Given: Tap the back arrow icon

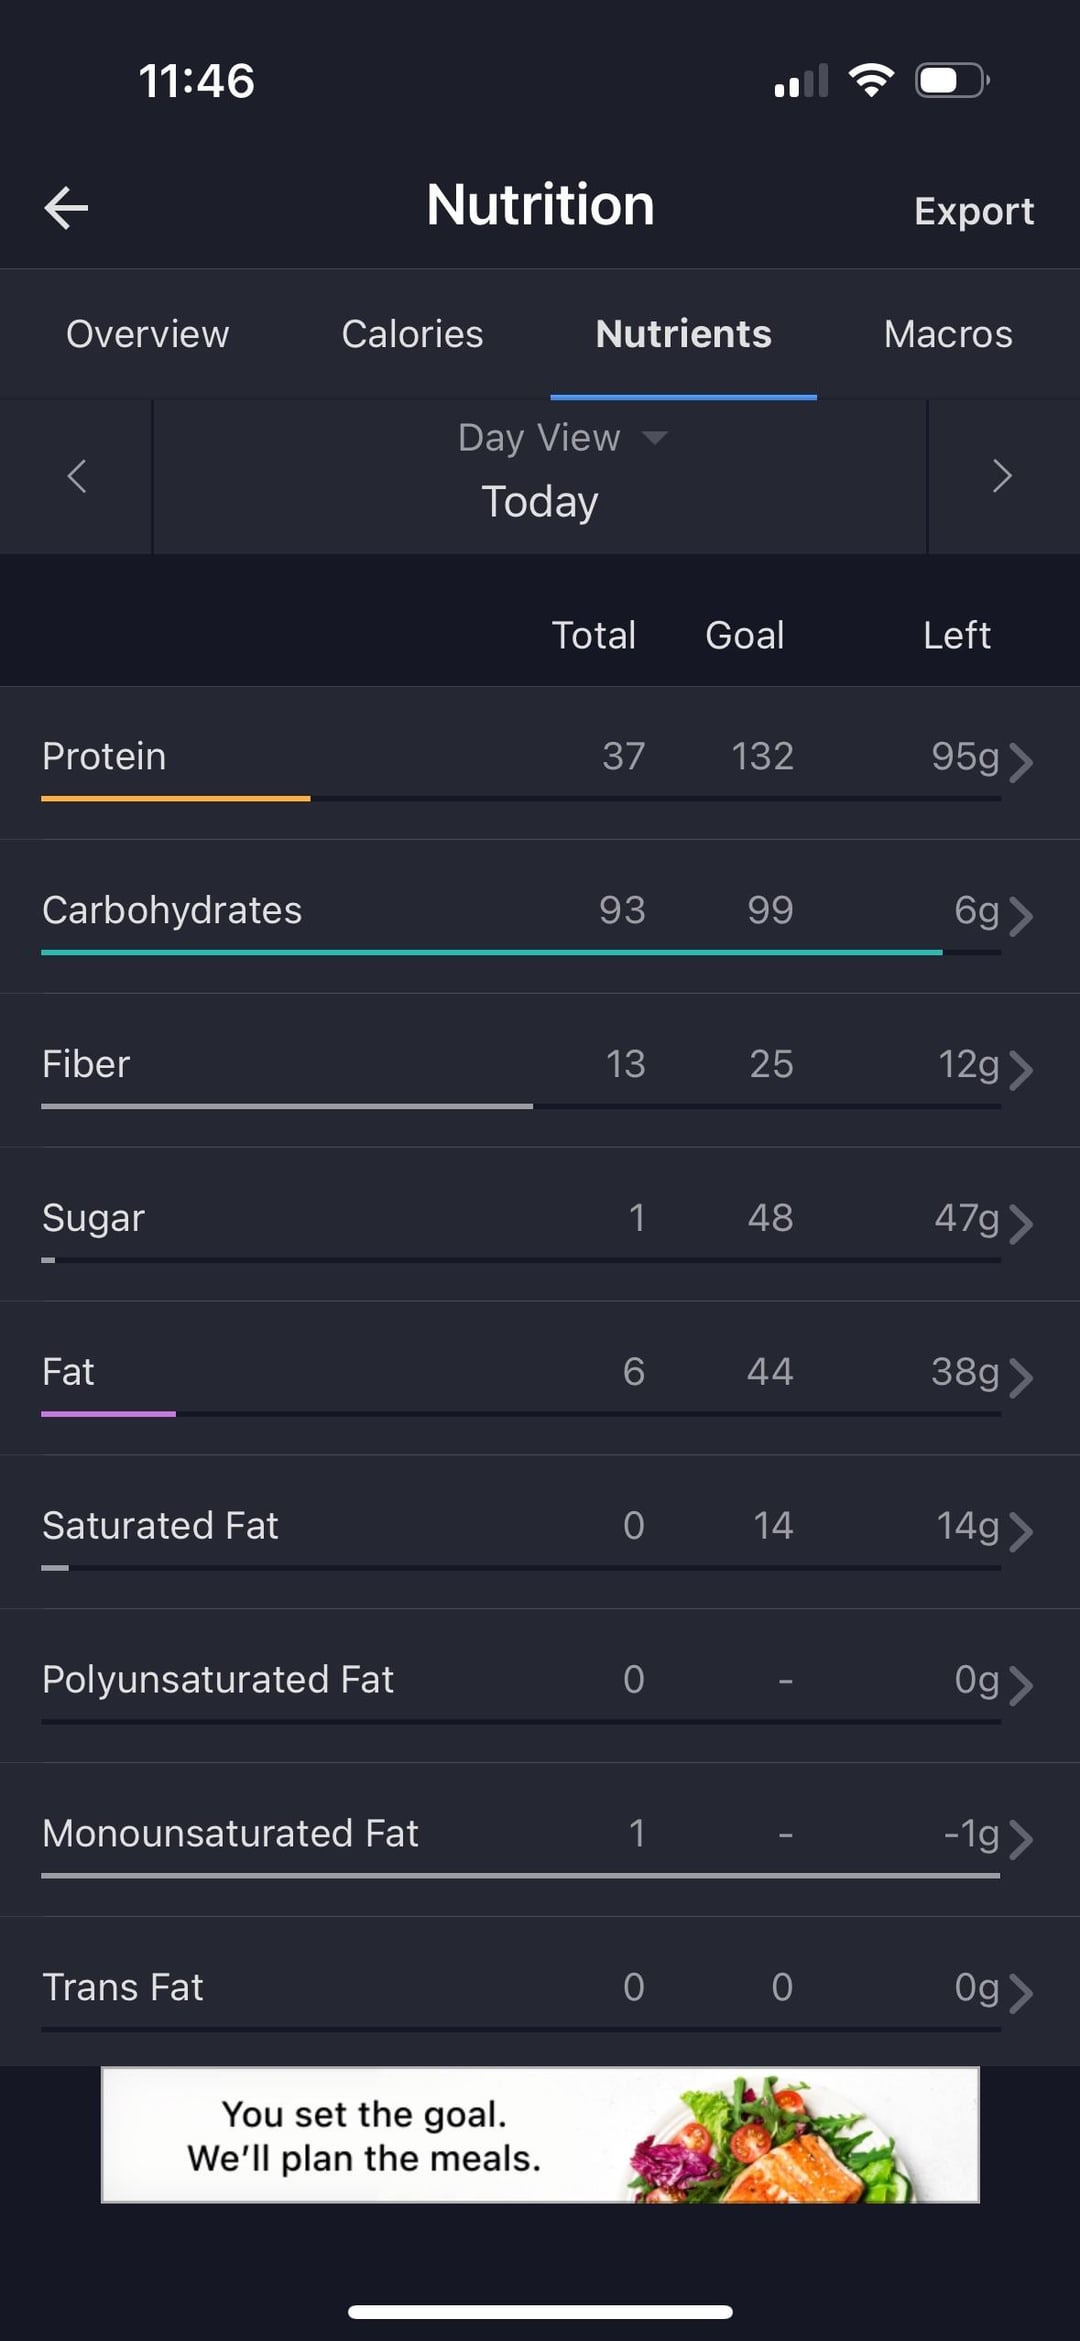Looking at the screenshot, I should tap(66, 208).
